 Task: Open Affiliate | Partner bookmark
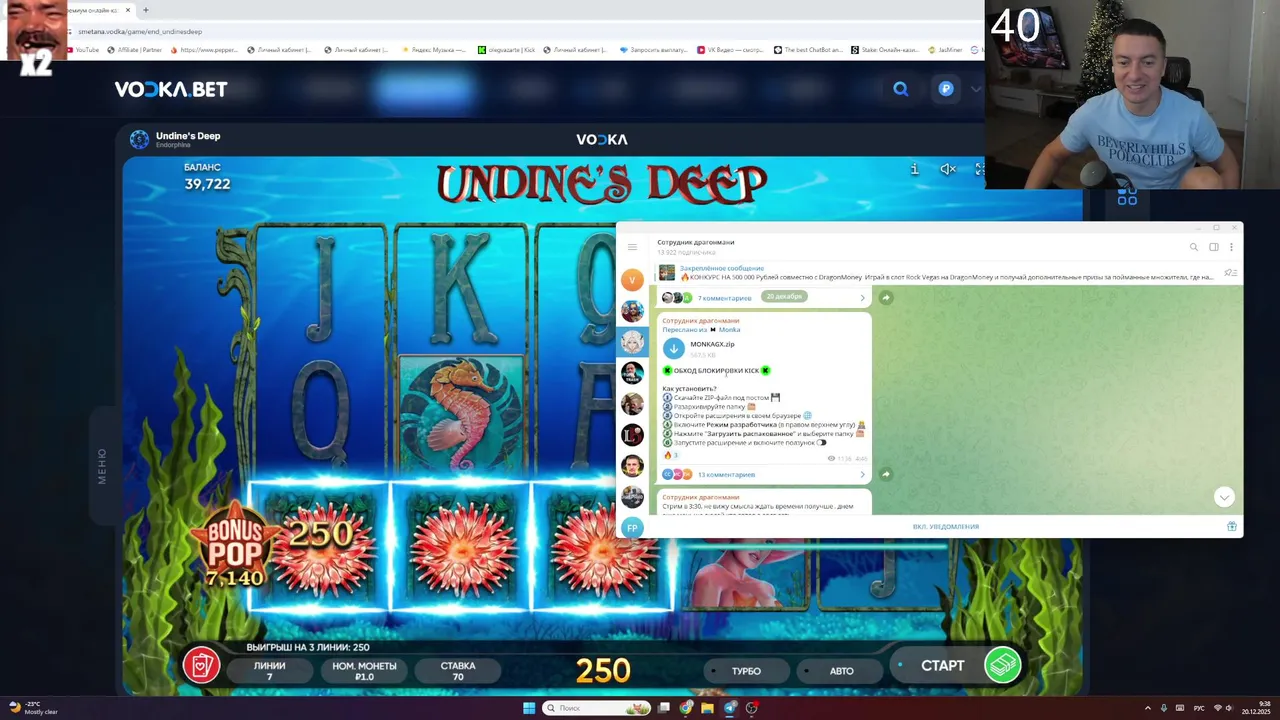tap(134, 49)
